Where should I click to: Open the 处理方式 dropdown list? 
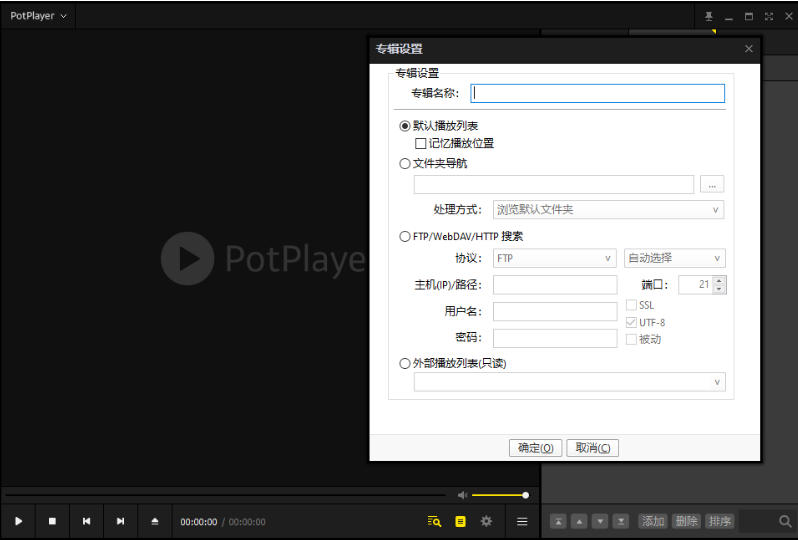(x=607, y=210)
